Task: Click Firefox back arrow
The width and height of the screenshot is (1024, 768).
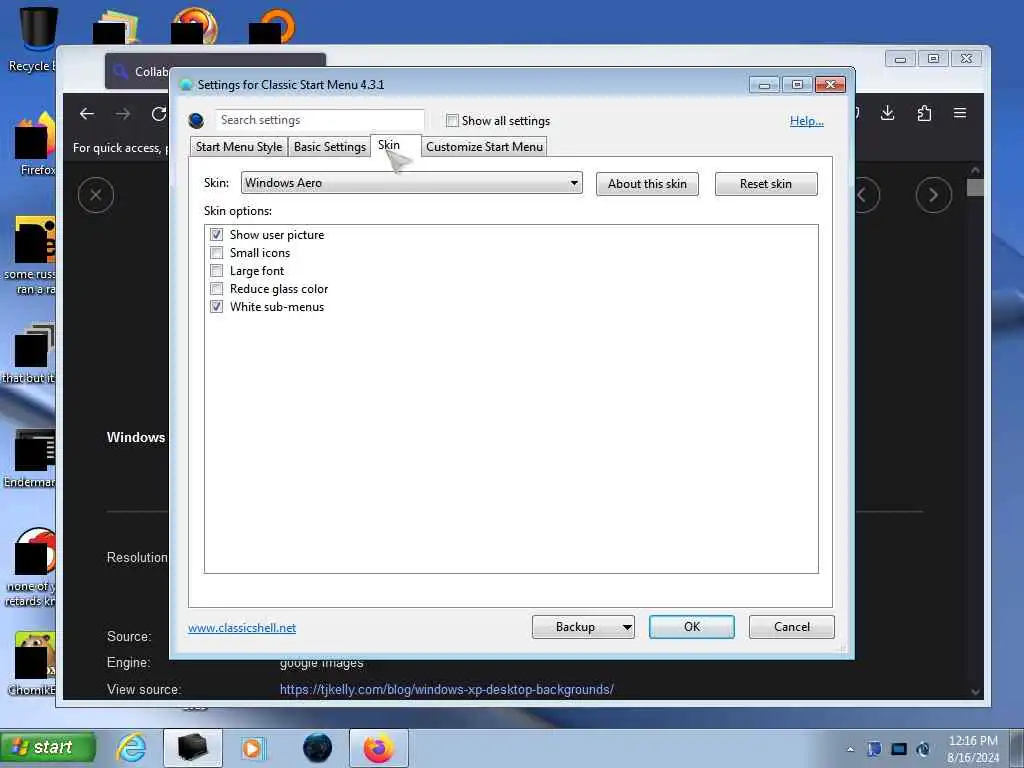Action: pyautogui.click(x=87, y=114)
